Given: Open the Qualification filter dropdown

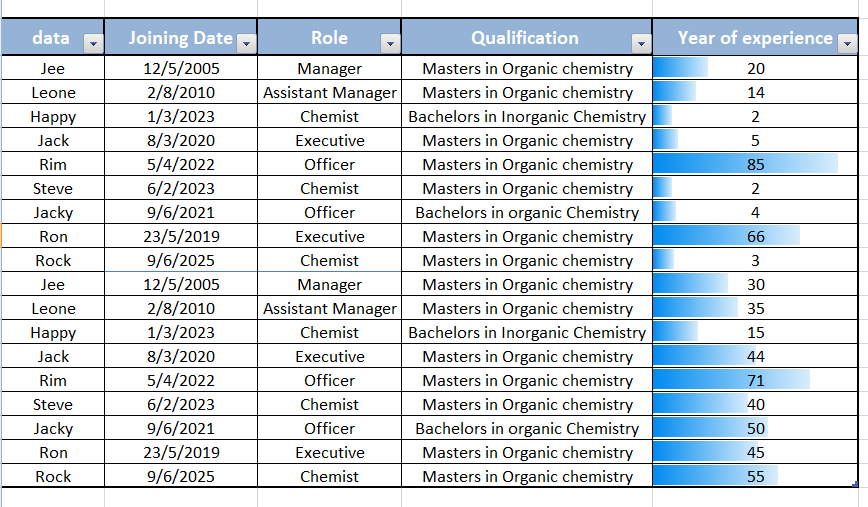Looking at the screenshot, I should (641, 43).
